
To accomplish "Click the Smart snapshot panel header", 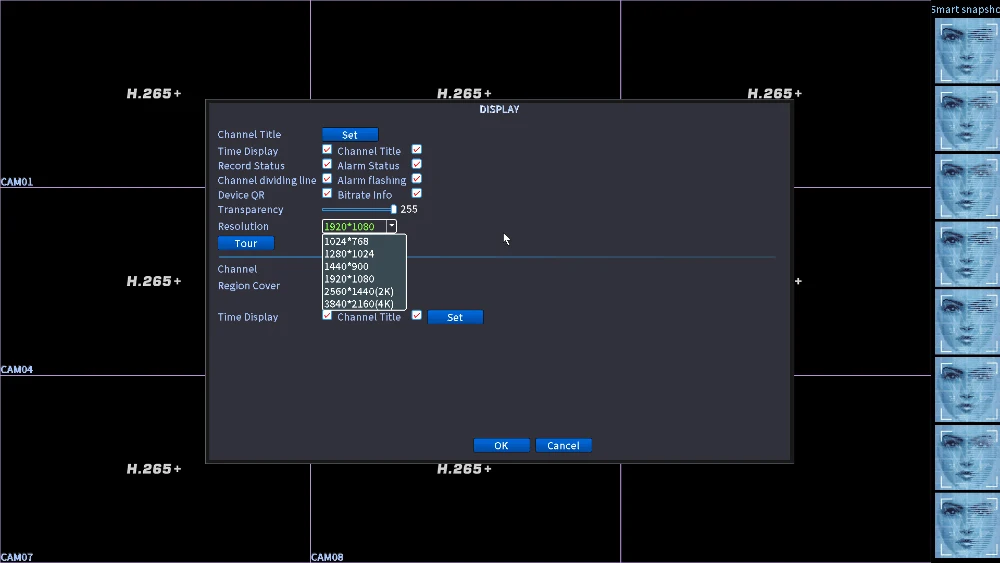I will pyautogui.click(x=966, y=9).
